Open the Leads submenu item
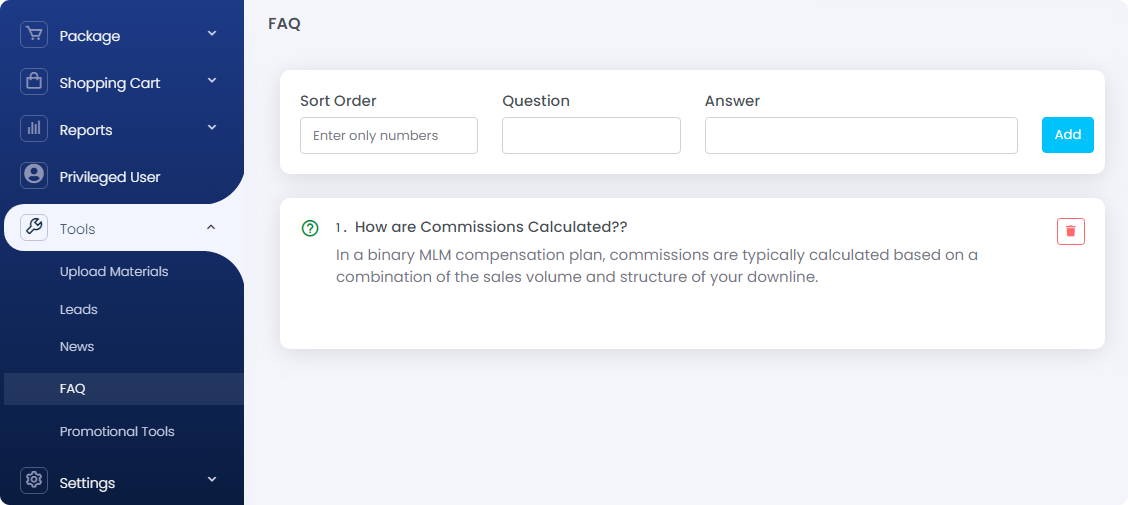The image size is (1128, 505). click(78, 309)
